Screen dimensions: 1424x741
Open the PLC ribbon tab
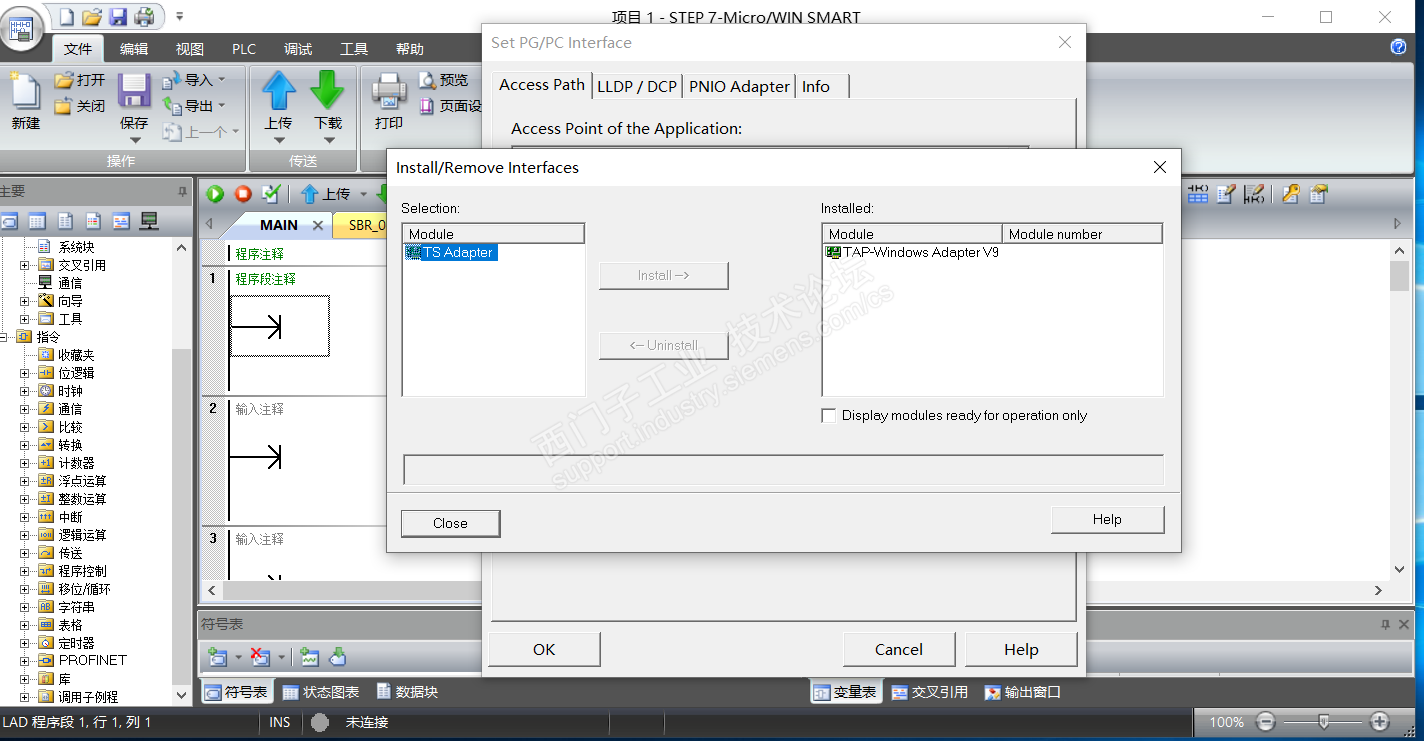[244, 49]
